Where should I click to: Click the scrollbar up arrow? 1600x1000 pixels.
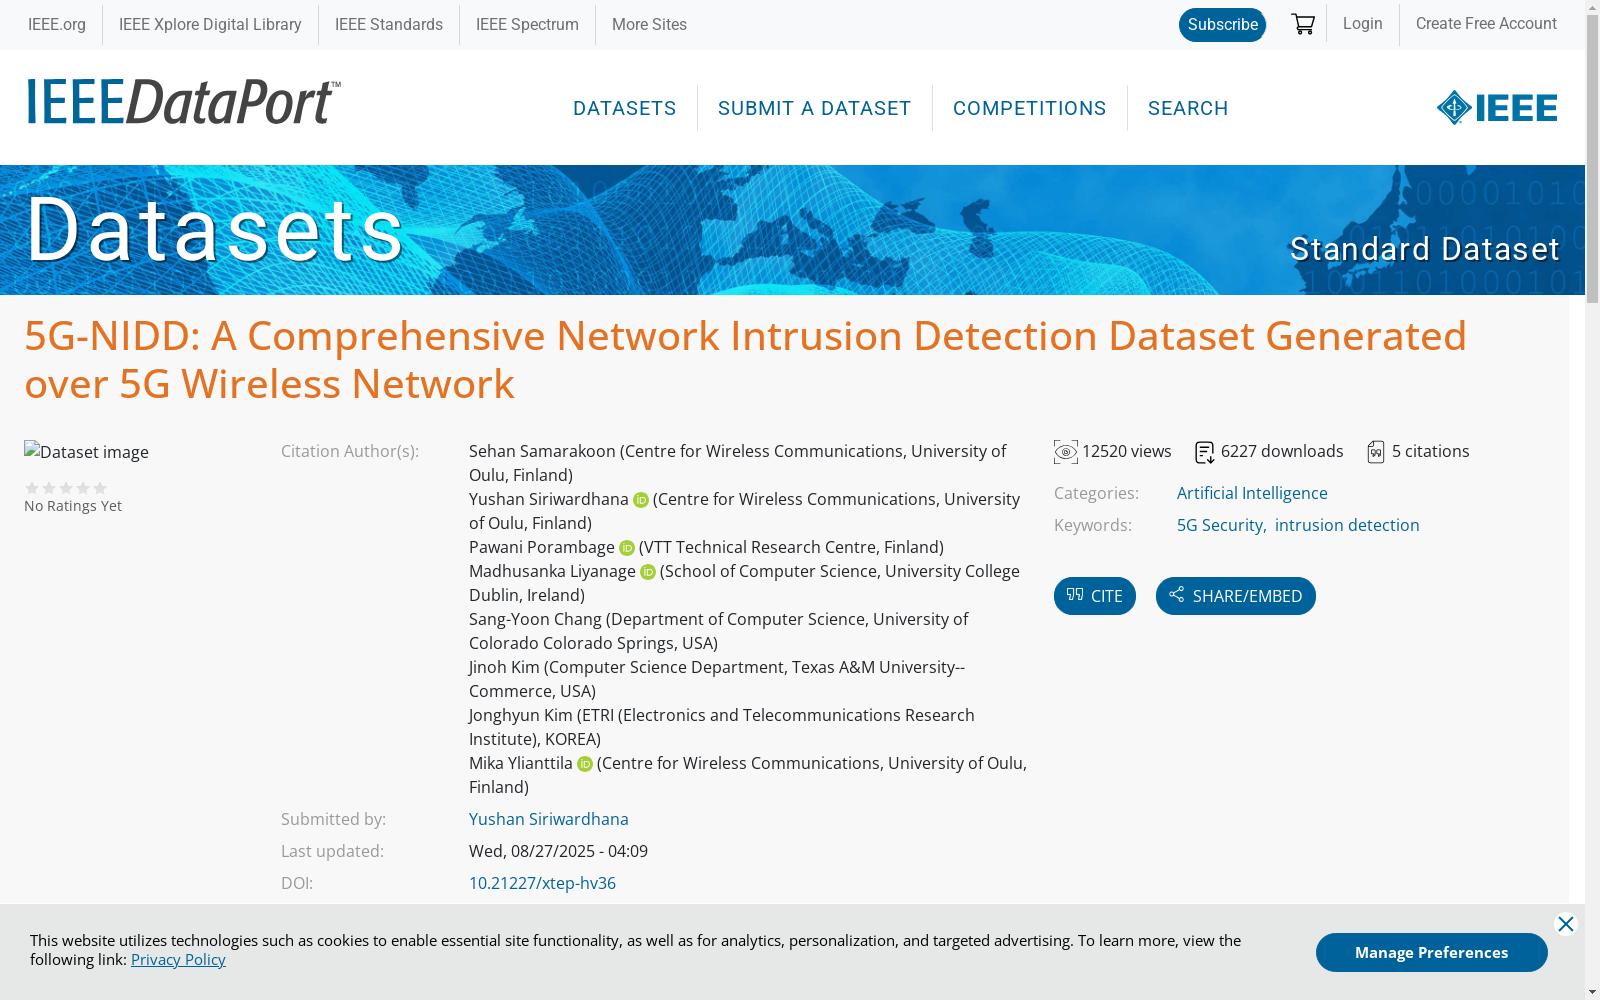[x=1592, y=7]
